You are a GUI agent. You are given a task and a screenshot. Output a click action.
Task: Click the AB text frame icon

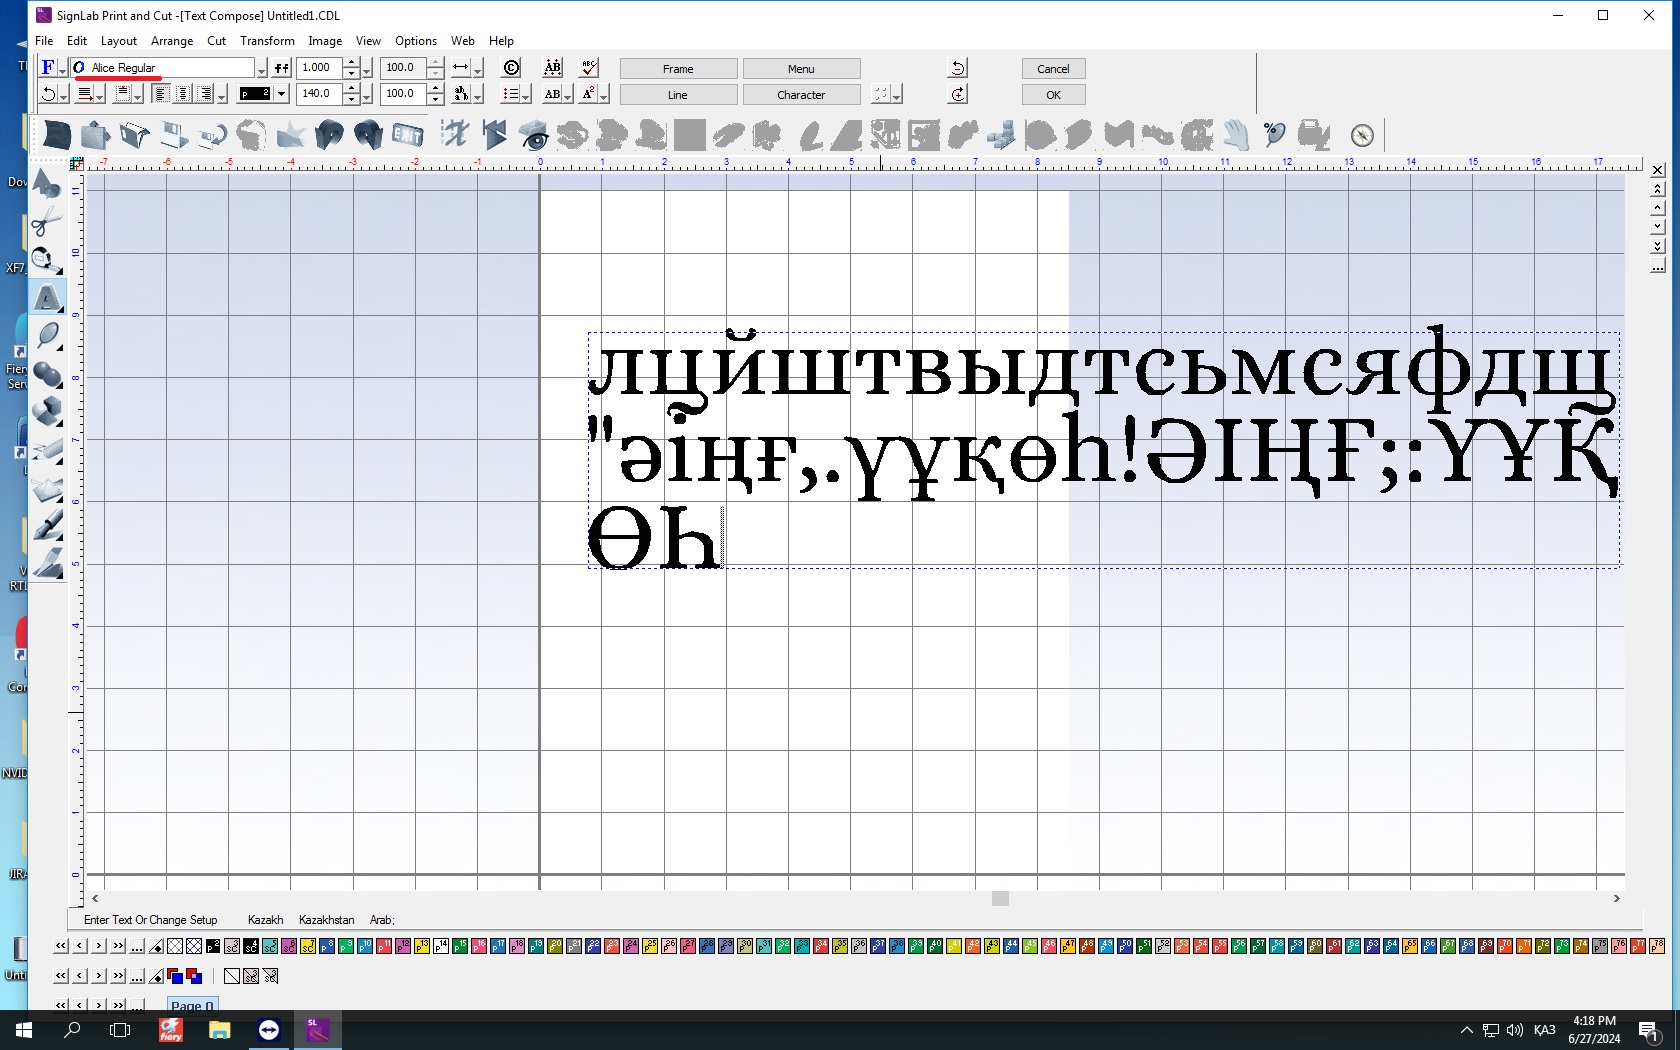pos(552,68)
